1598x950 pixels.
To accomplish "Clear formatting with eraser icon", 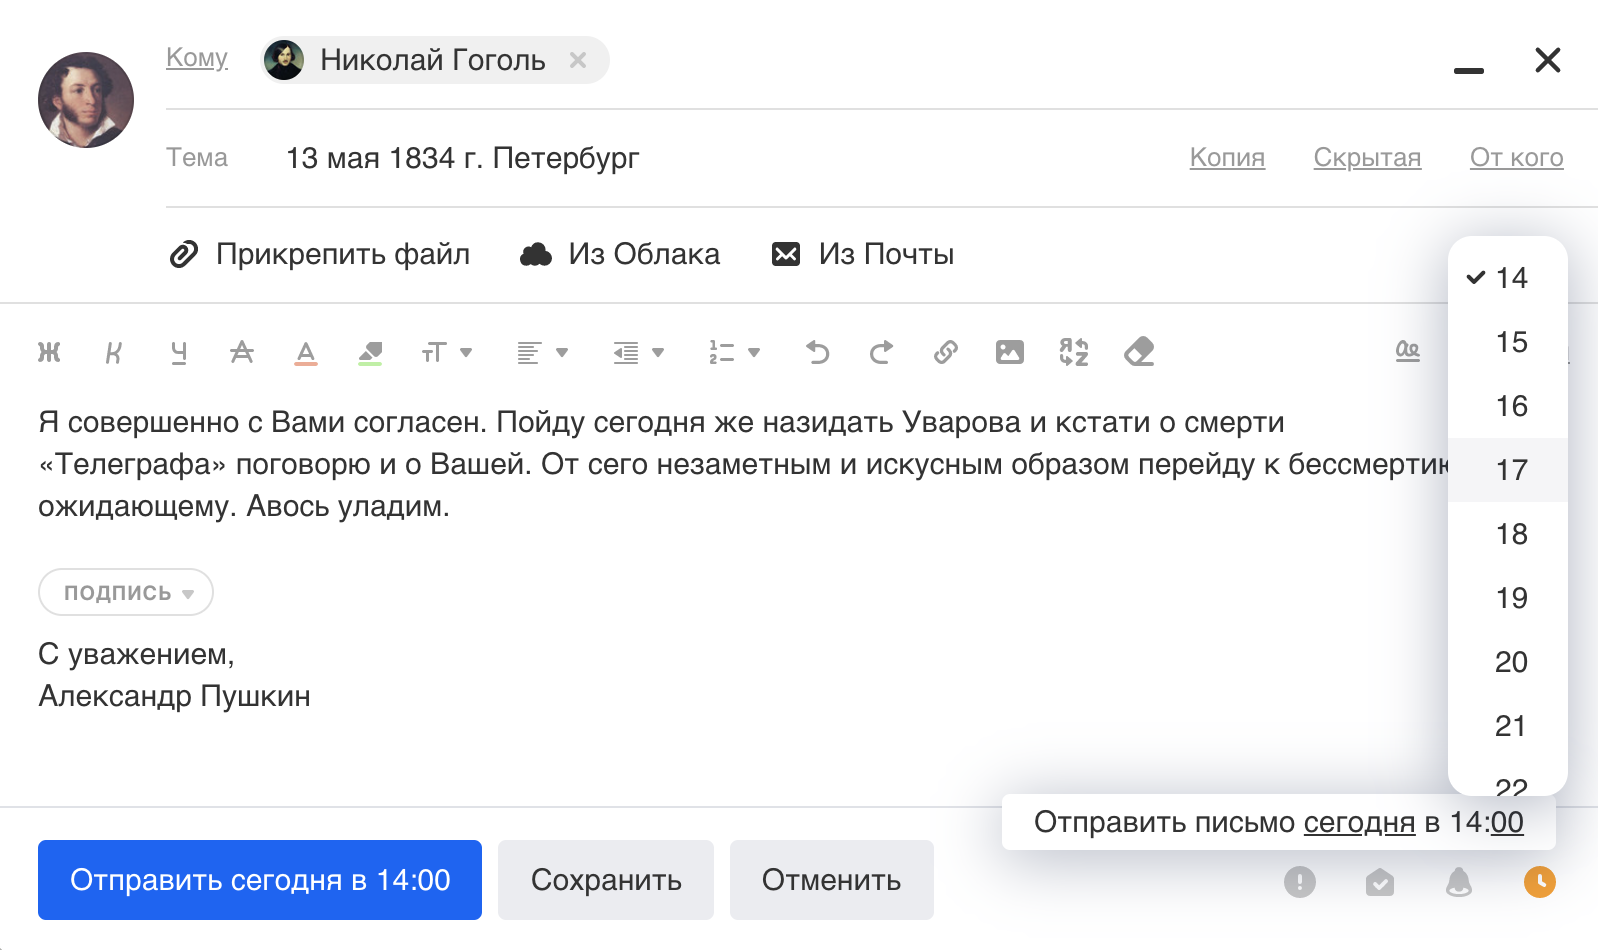I will [x=1139, y=352].
